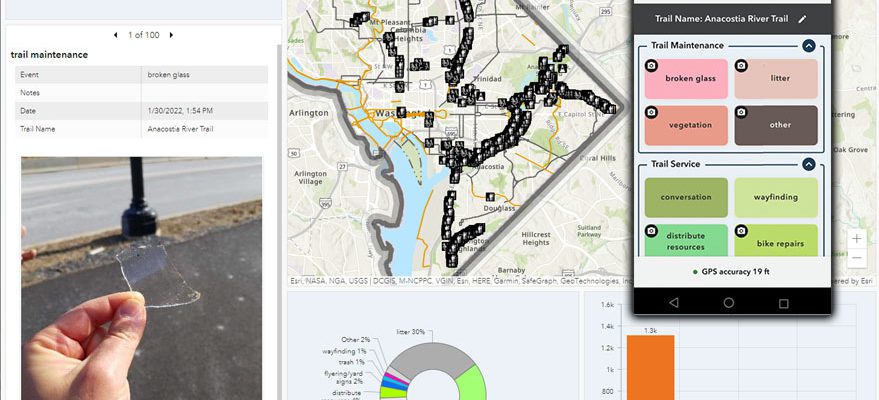Click the empty Notes cell

pos(205,93)
